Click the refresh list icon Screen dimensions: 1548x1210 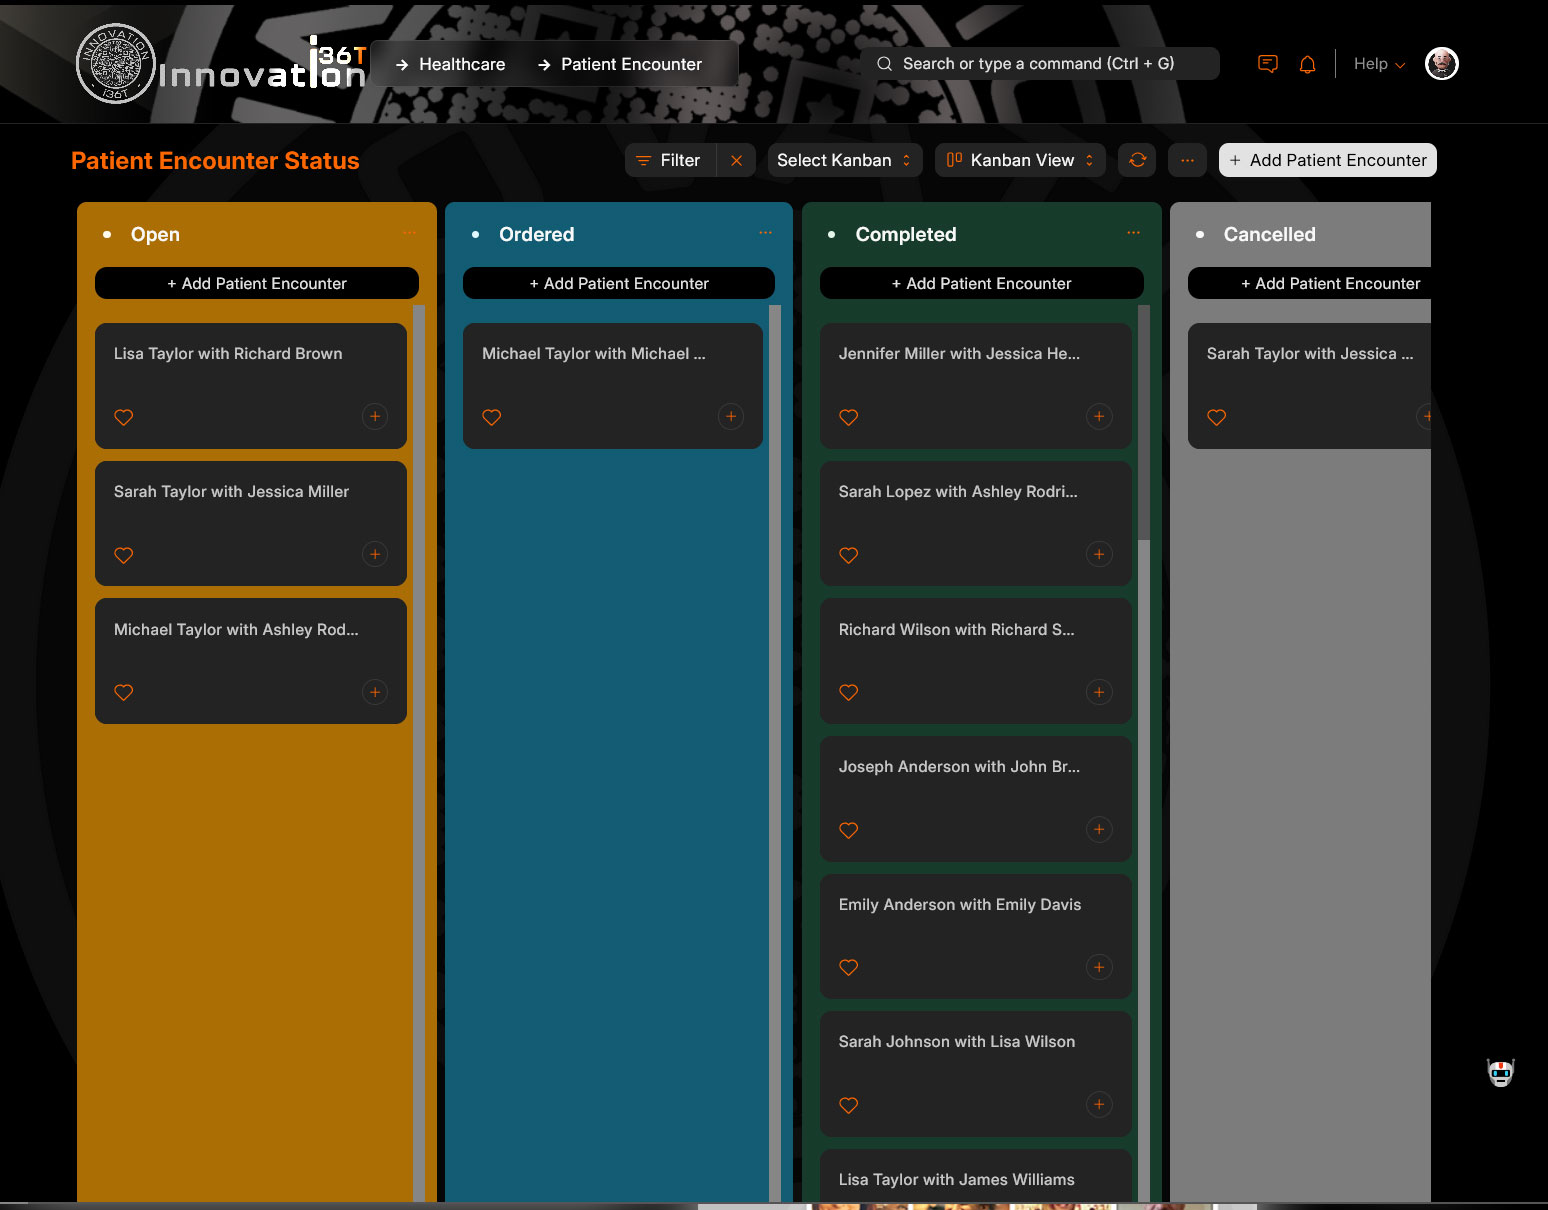pyautogui.click(x=1137, y=160)
